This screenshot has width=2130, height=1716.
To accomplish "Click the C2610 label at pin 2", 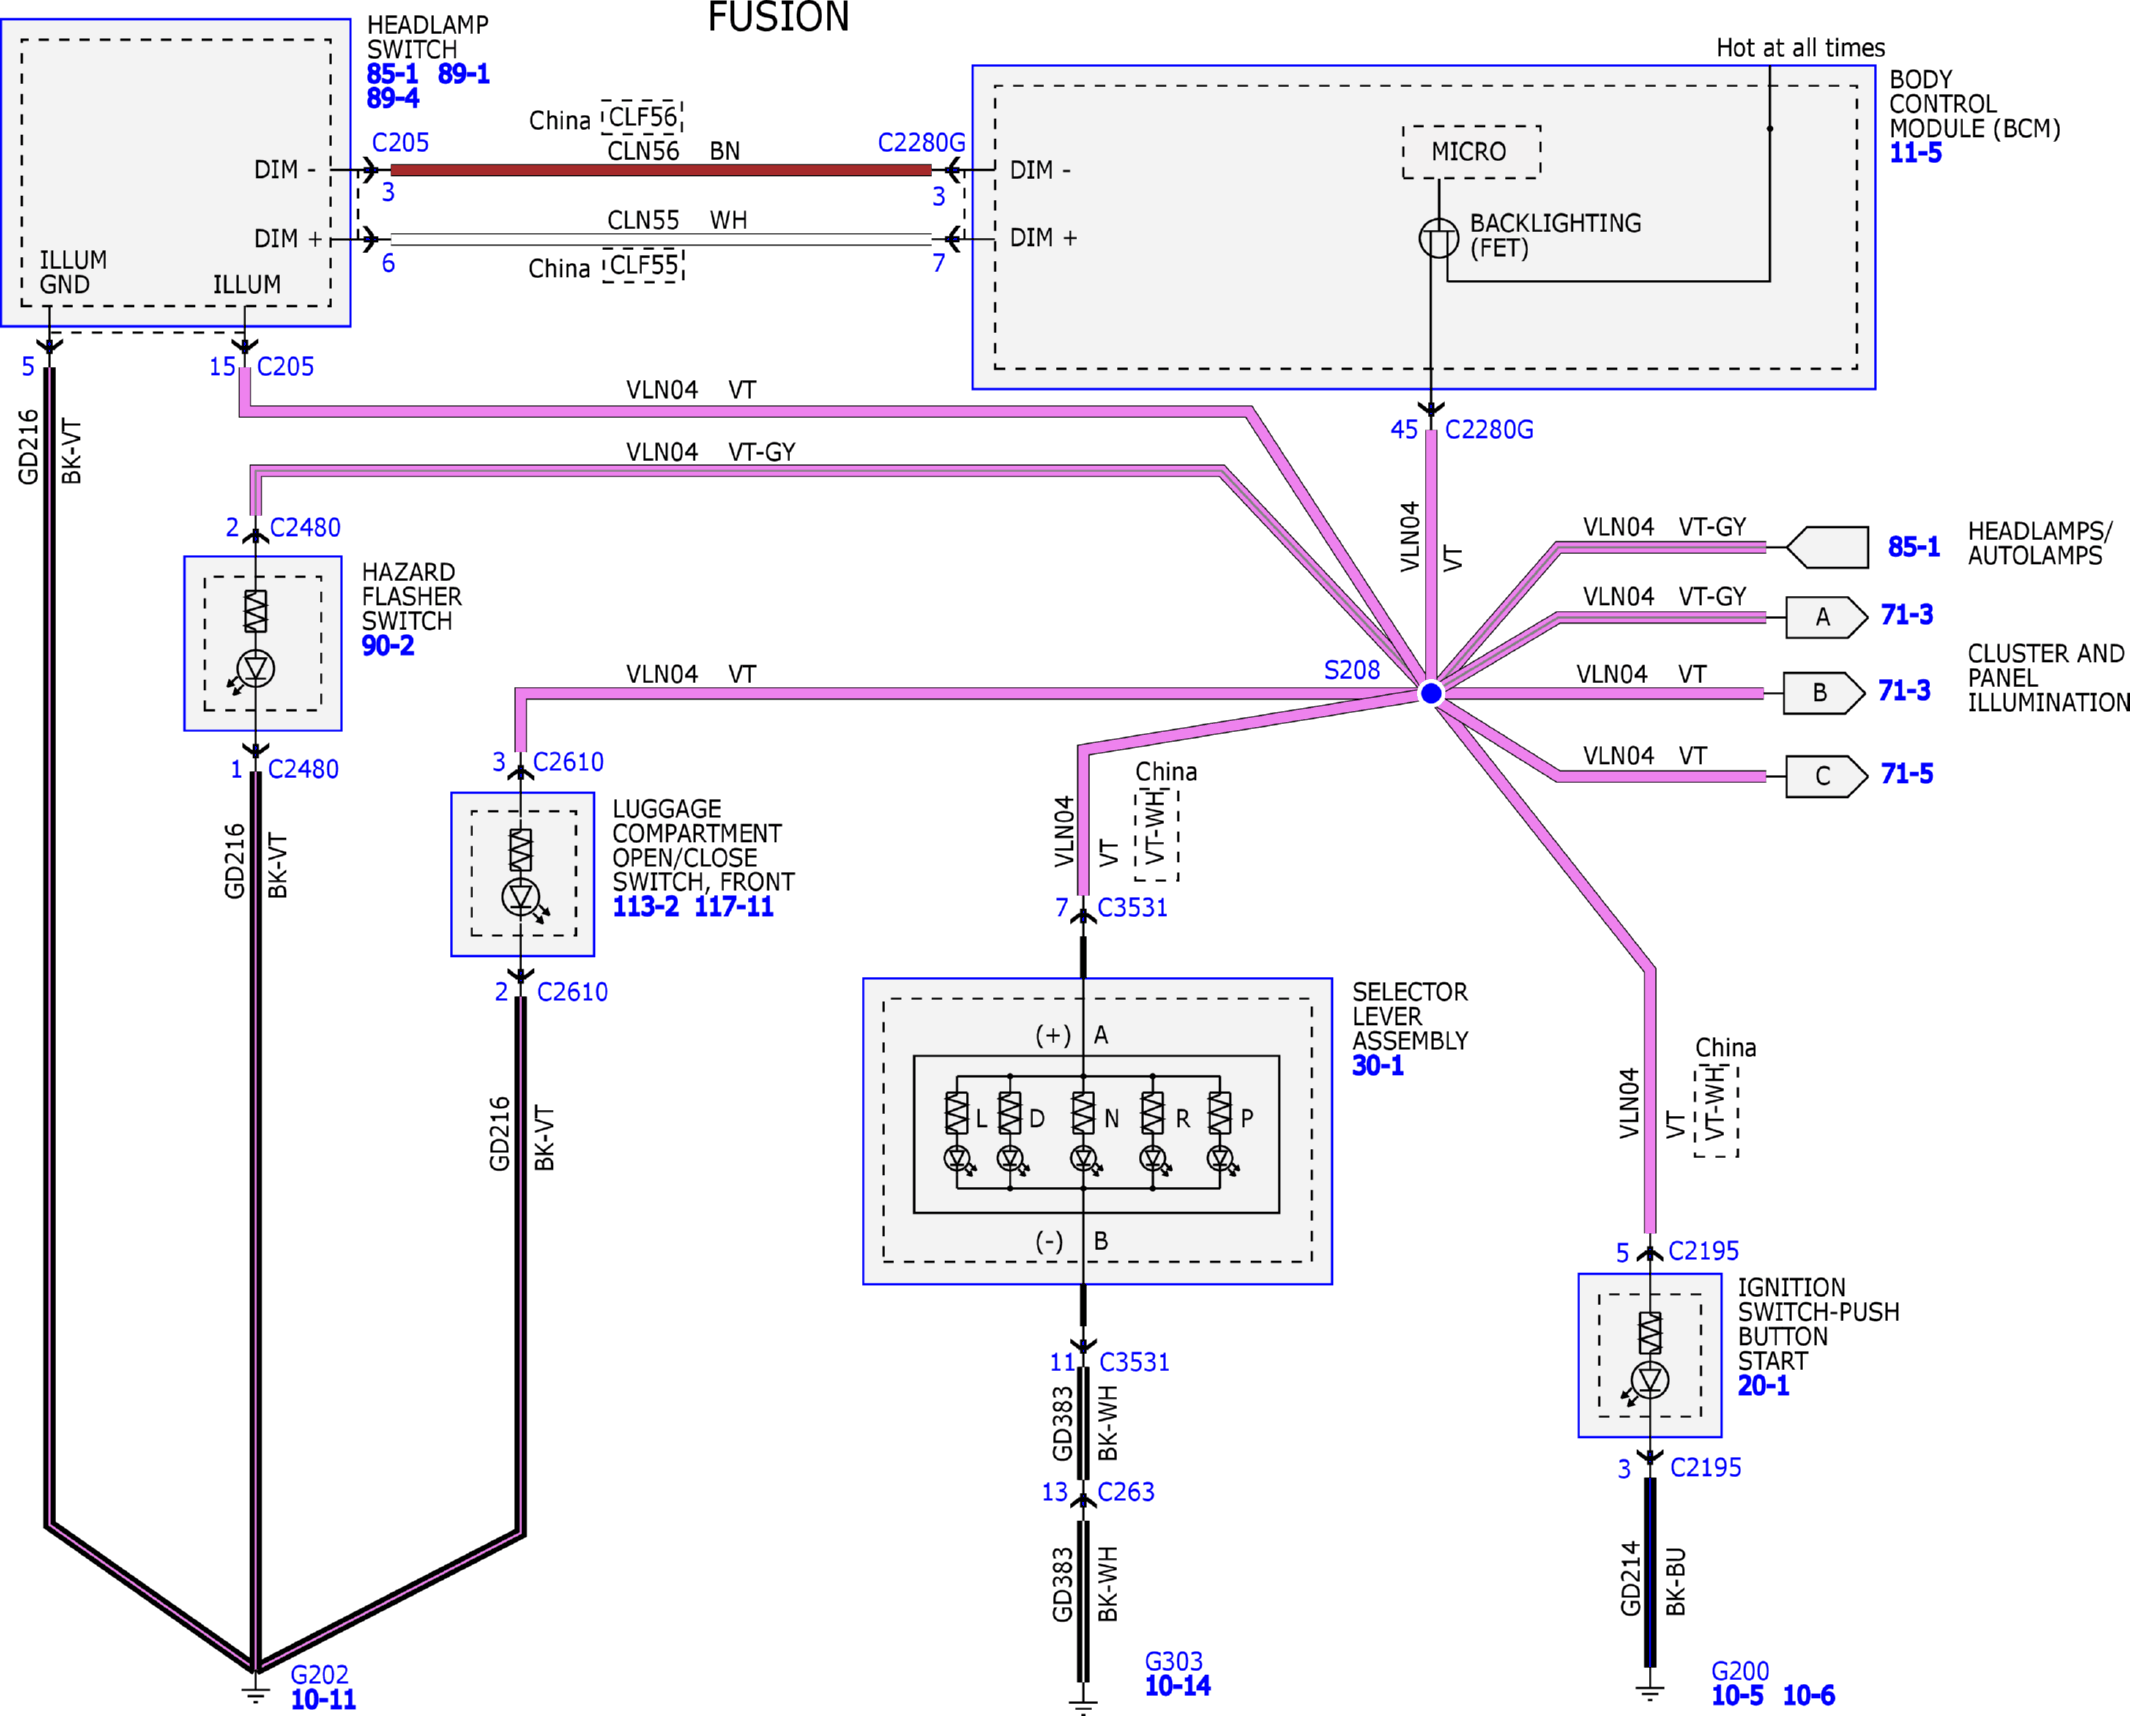I will point(572,993).
